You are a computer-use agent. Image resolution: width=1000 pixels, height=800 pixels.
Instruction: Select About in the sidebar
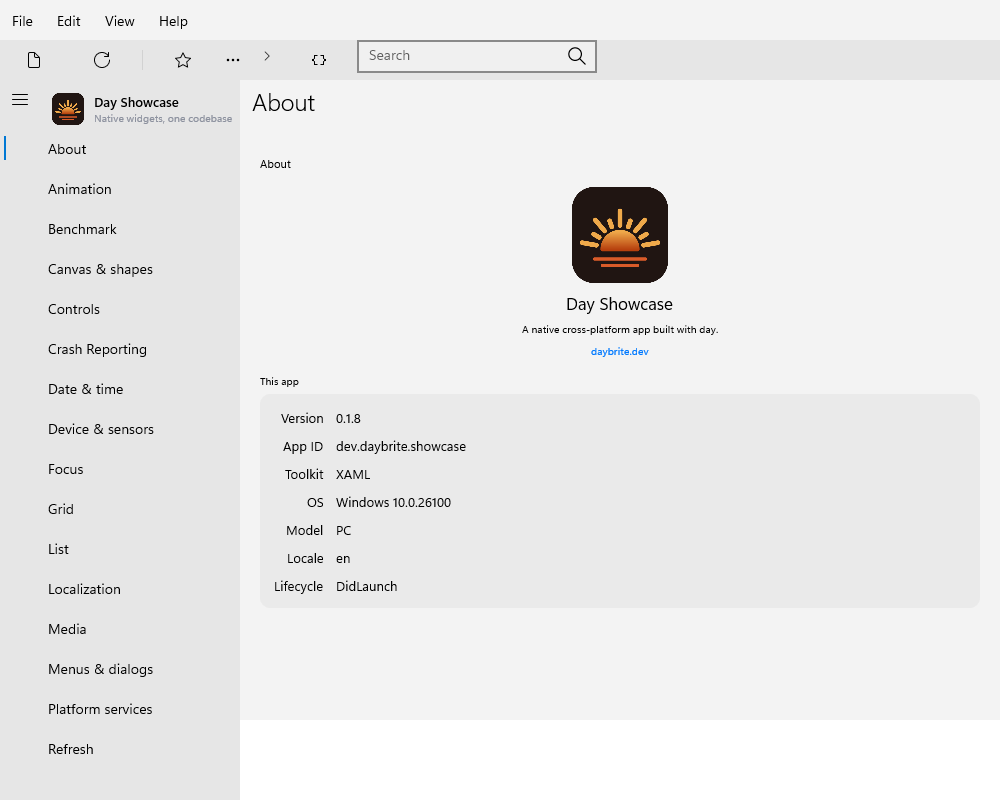120,149
